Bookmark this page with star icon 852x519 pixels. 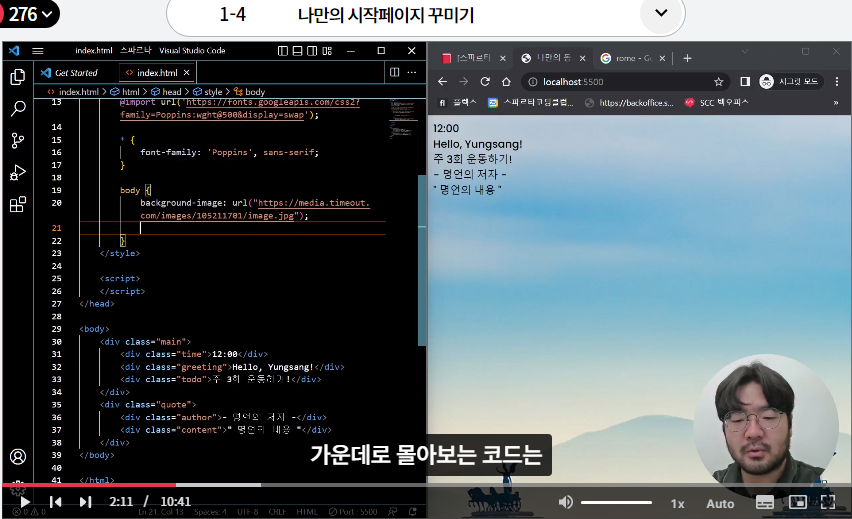coord(718,82)
